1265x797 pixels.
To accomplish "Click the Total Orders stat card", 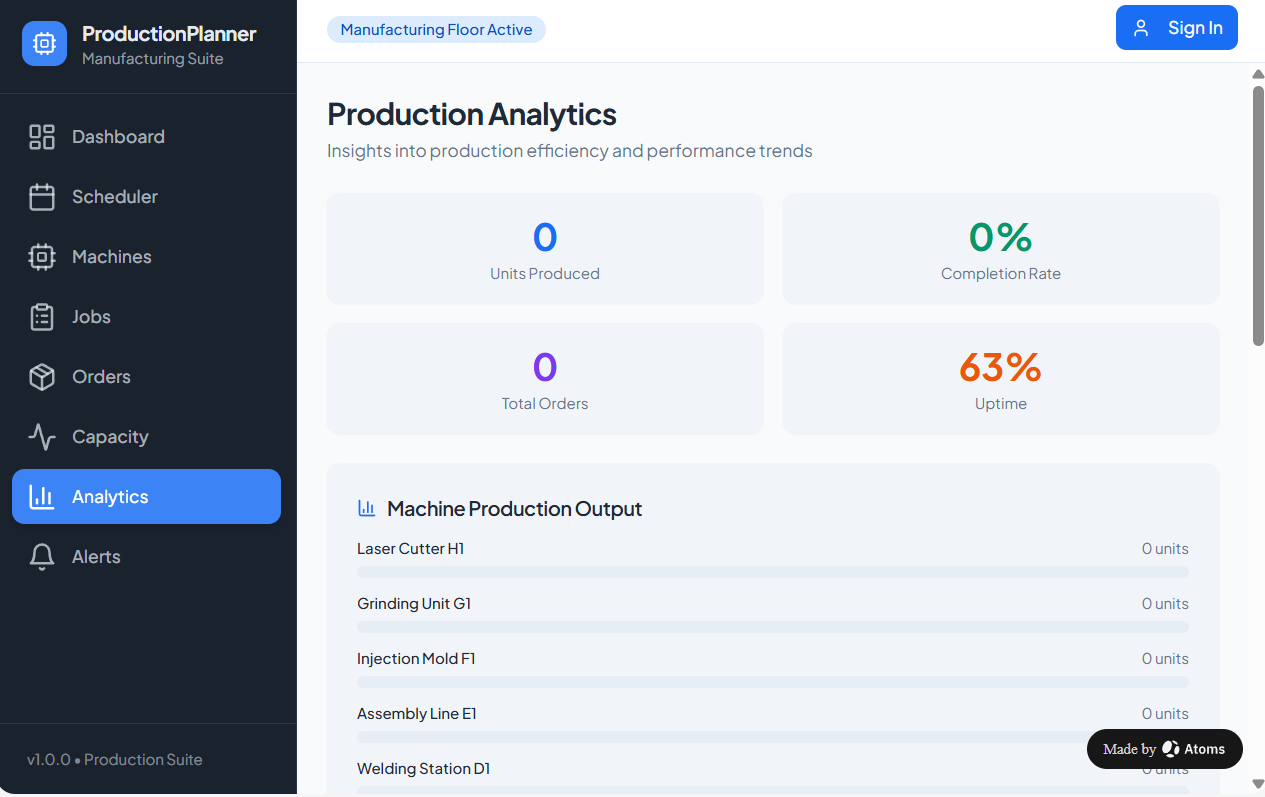I will (545, 379).
